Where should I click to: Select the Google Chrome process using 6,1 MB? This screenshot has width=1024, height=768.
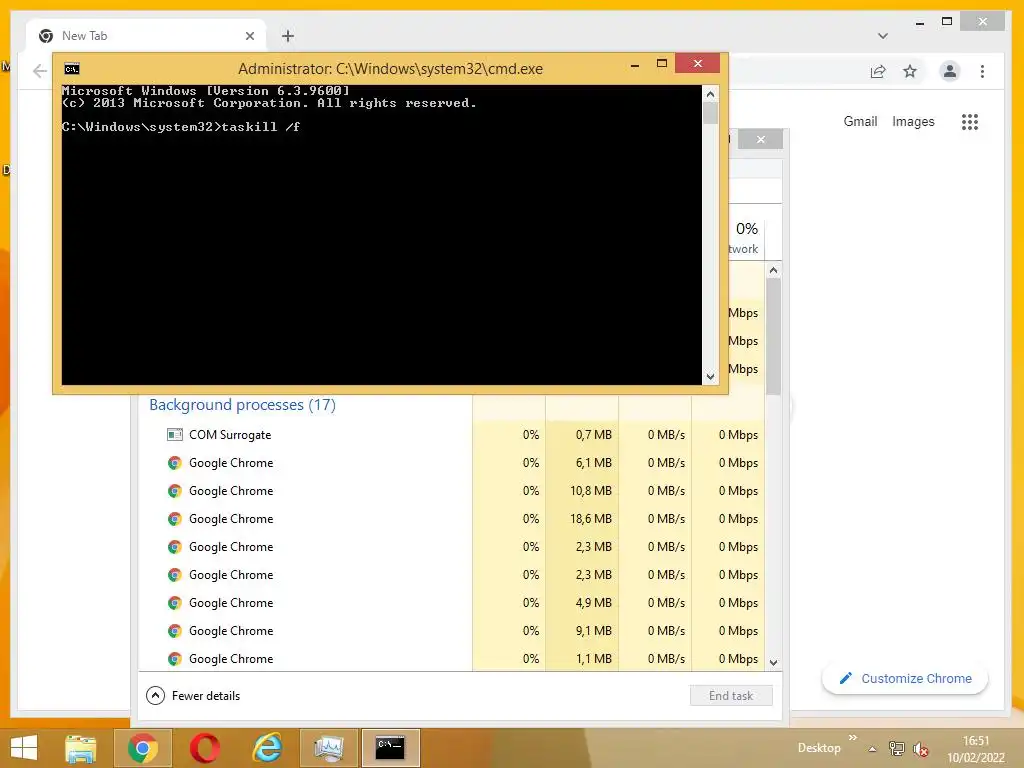(451, 463)
